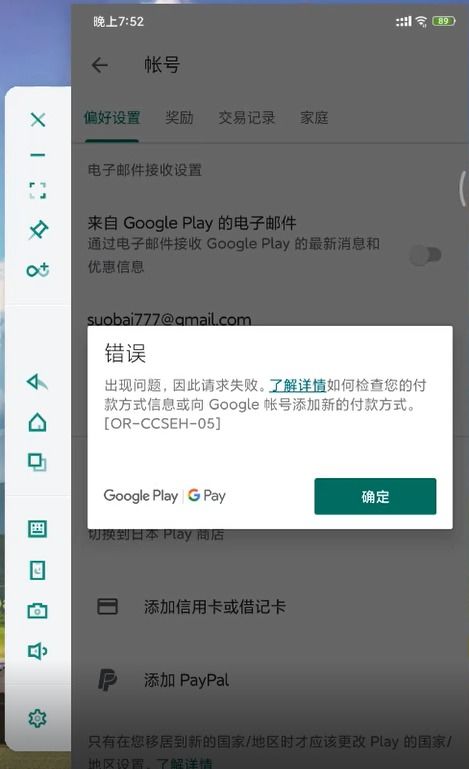
Task: Go back using the 帐号 header arrow
Action: pos(100,65)
